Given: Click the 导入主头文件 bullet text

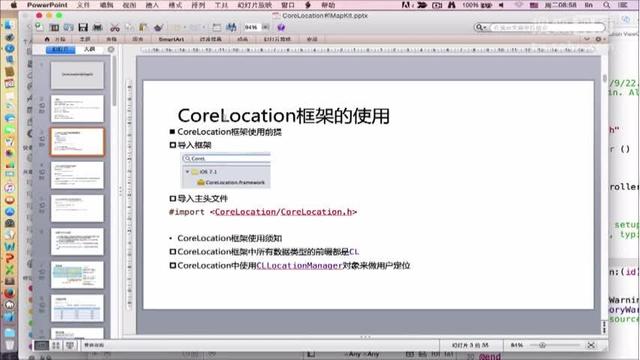Looking at the screenshot, I should 202,199.
